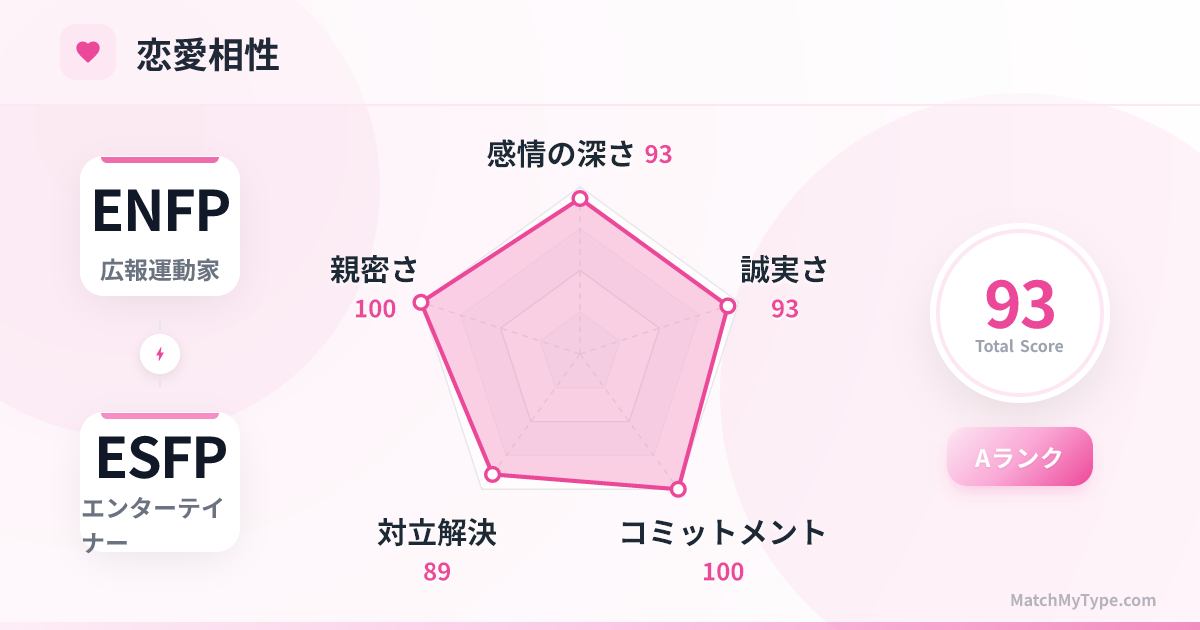Screen dimensions: 1200x630
Task: Select the ESFP type card
Action: (x=160, y=482)
